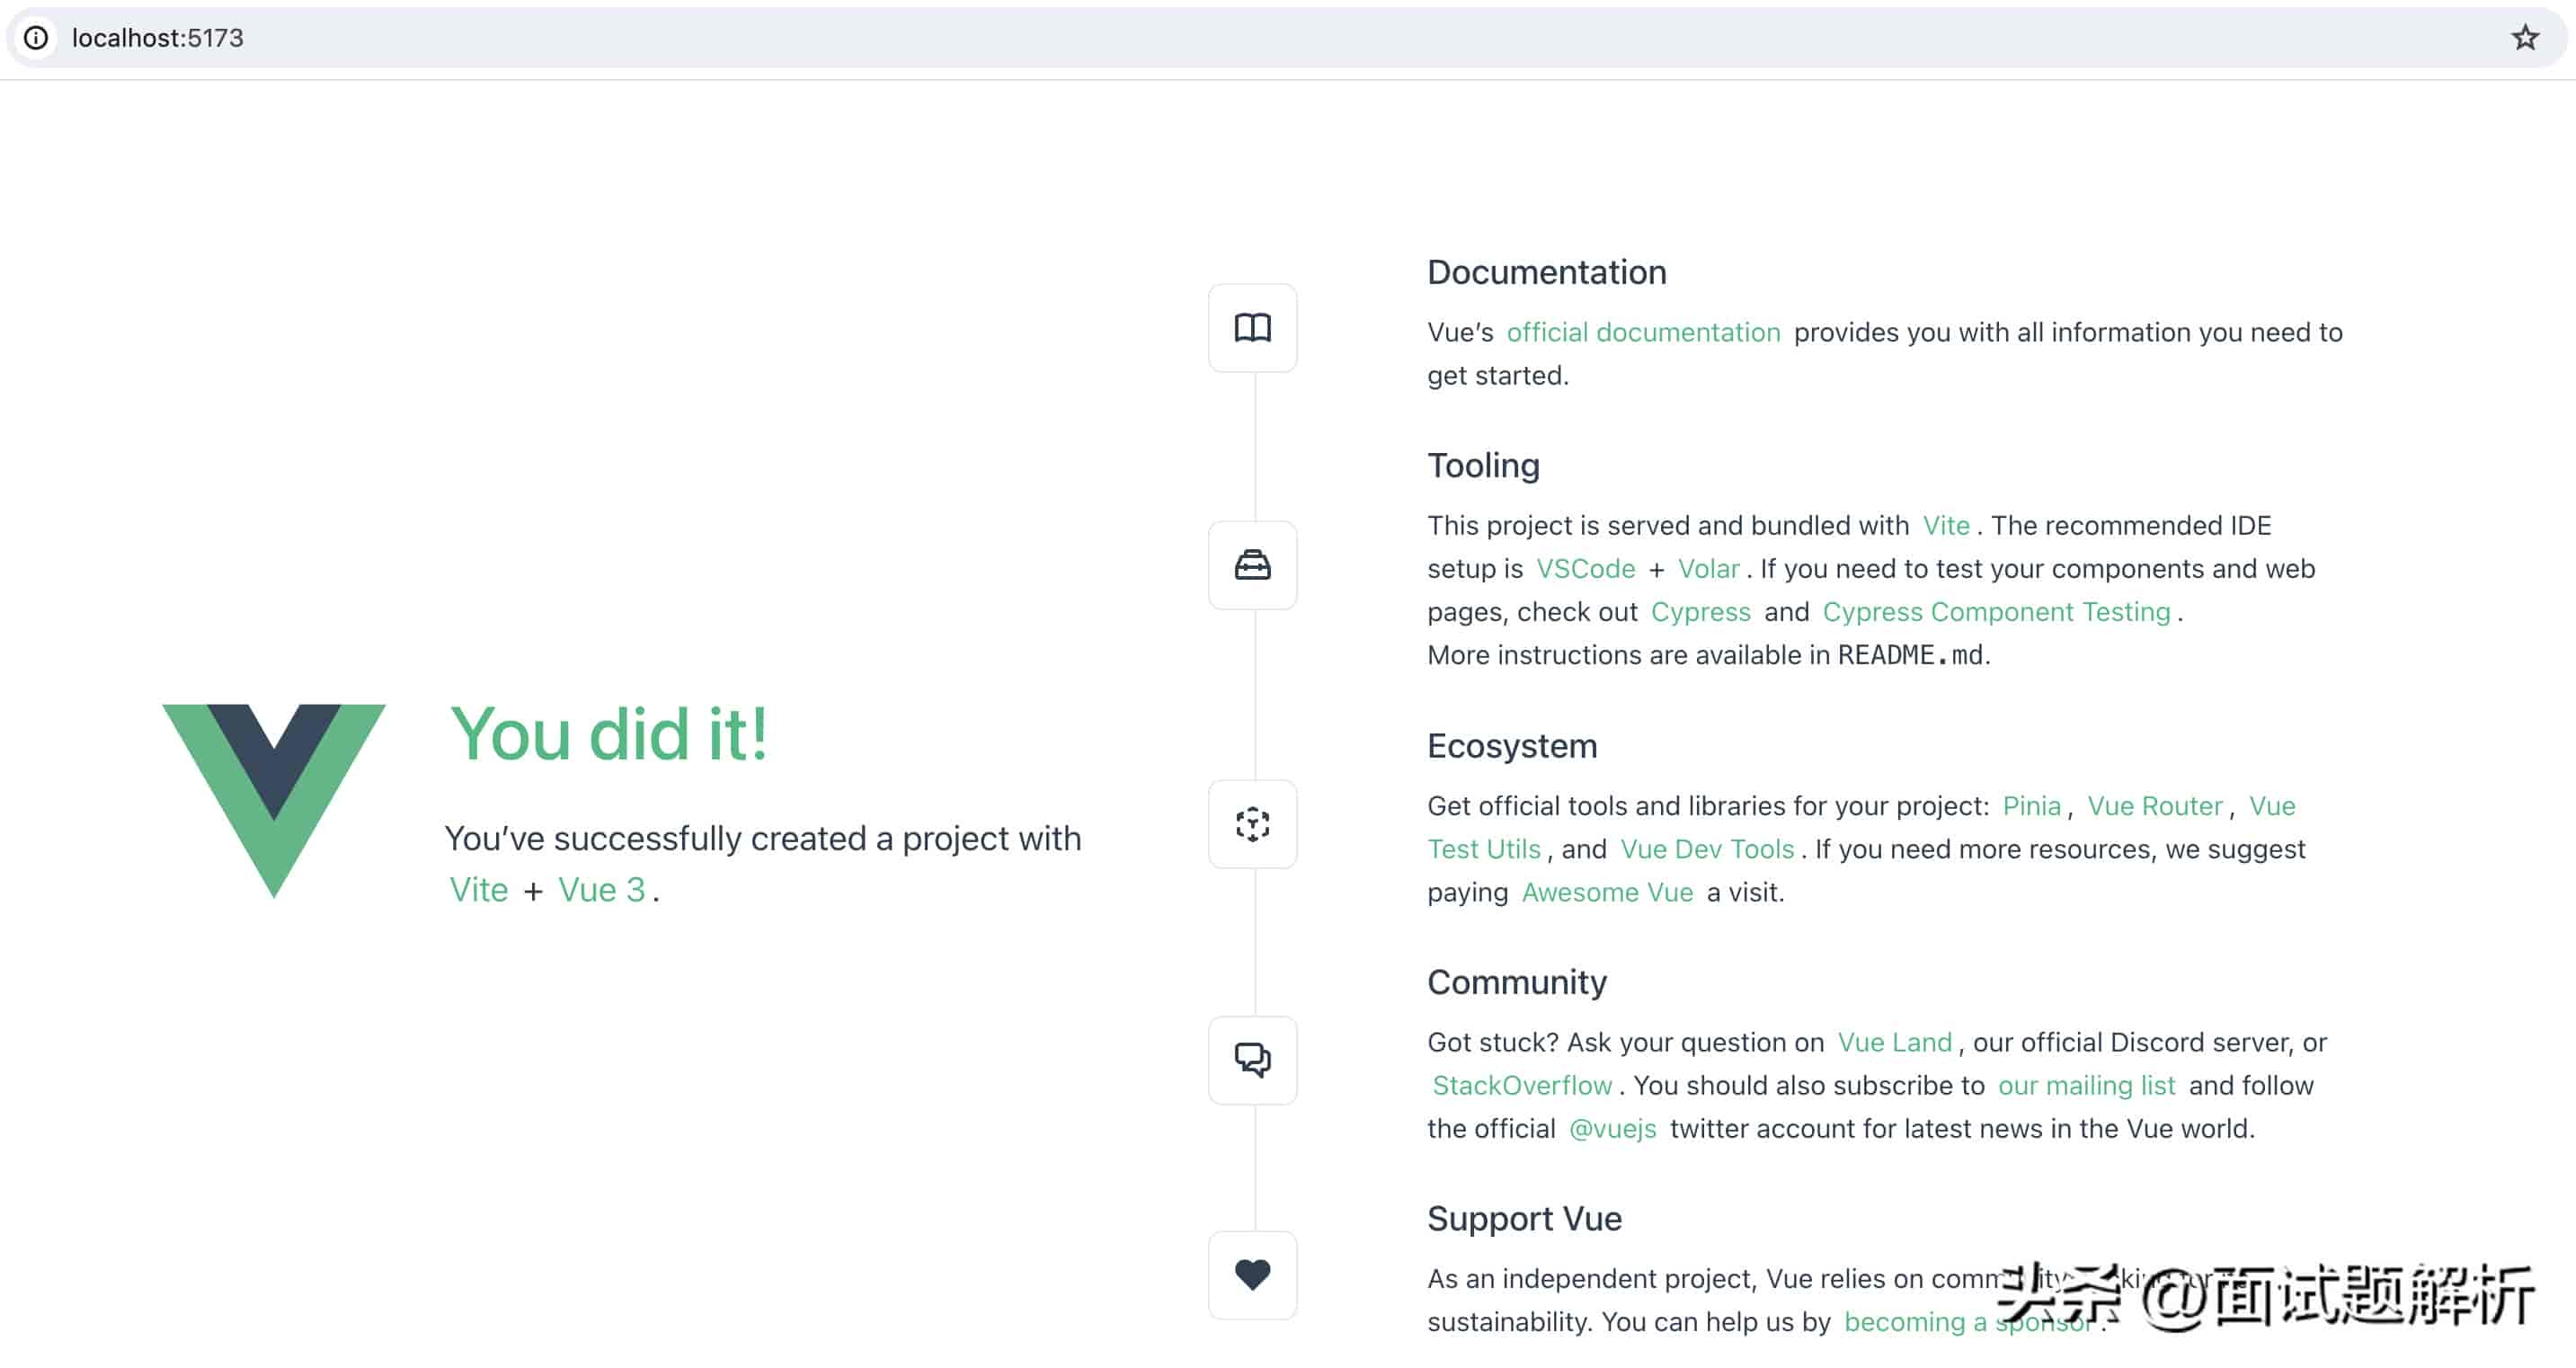Screen dimensions: 2576x1368
Task: Bookmark this page with the star icon
Action: pyautogui.click(x=2525, y=38)
